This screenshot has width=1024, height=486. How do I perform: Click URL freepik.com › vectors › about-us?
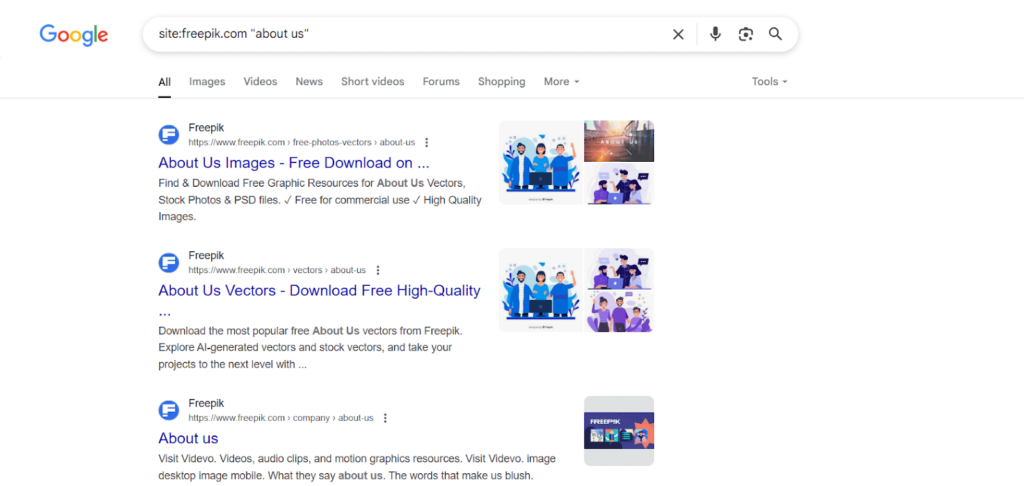[x=277, y=270]
